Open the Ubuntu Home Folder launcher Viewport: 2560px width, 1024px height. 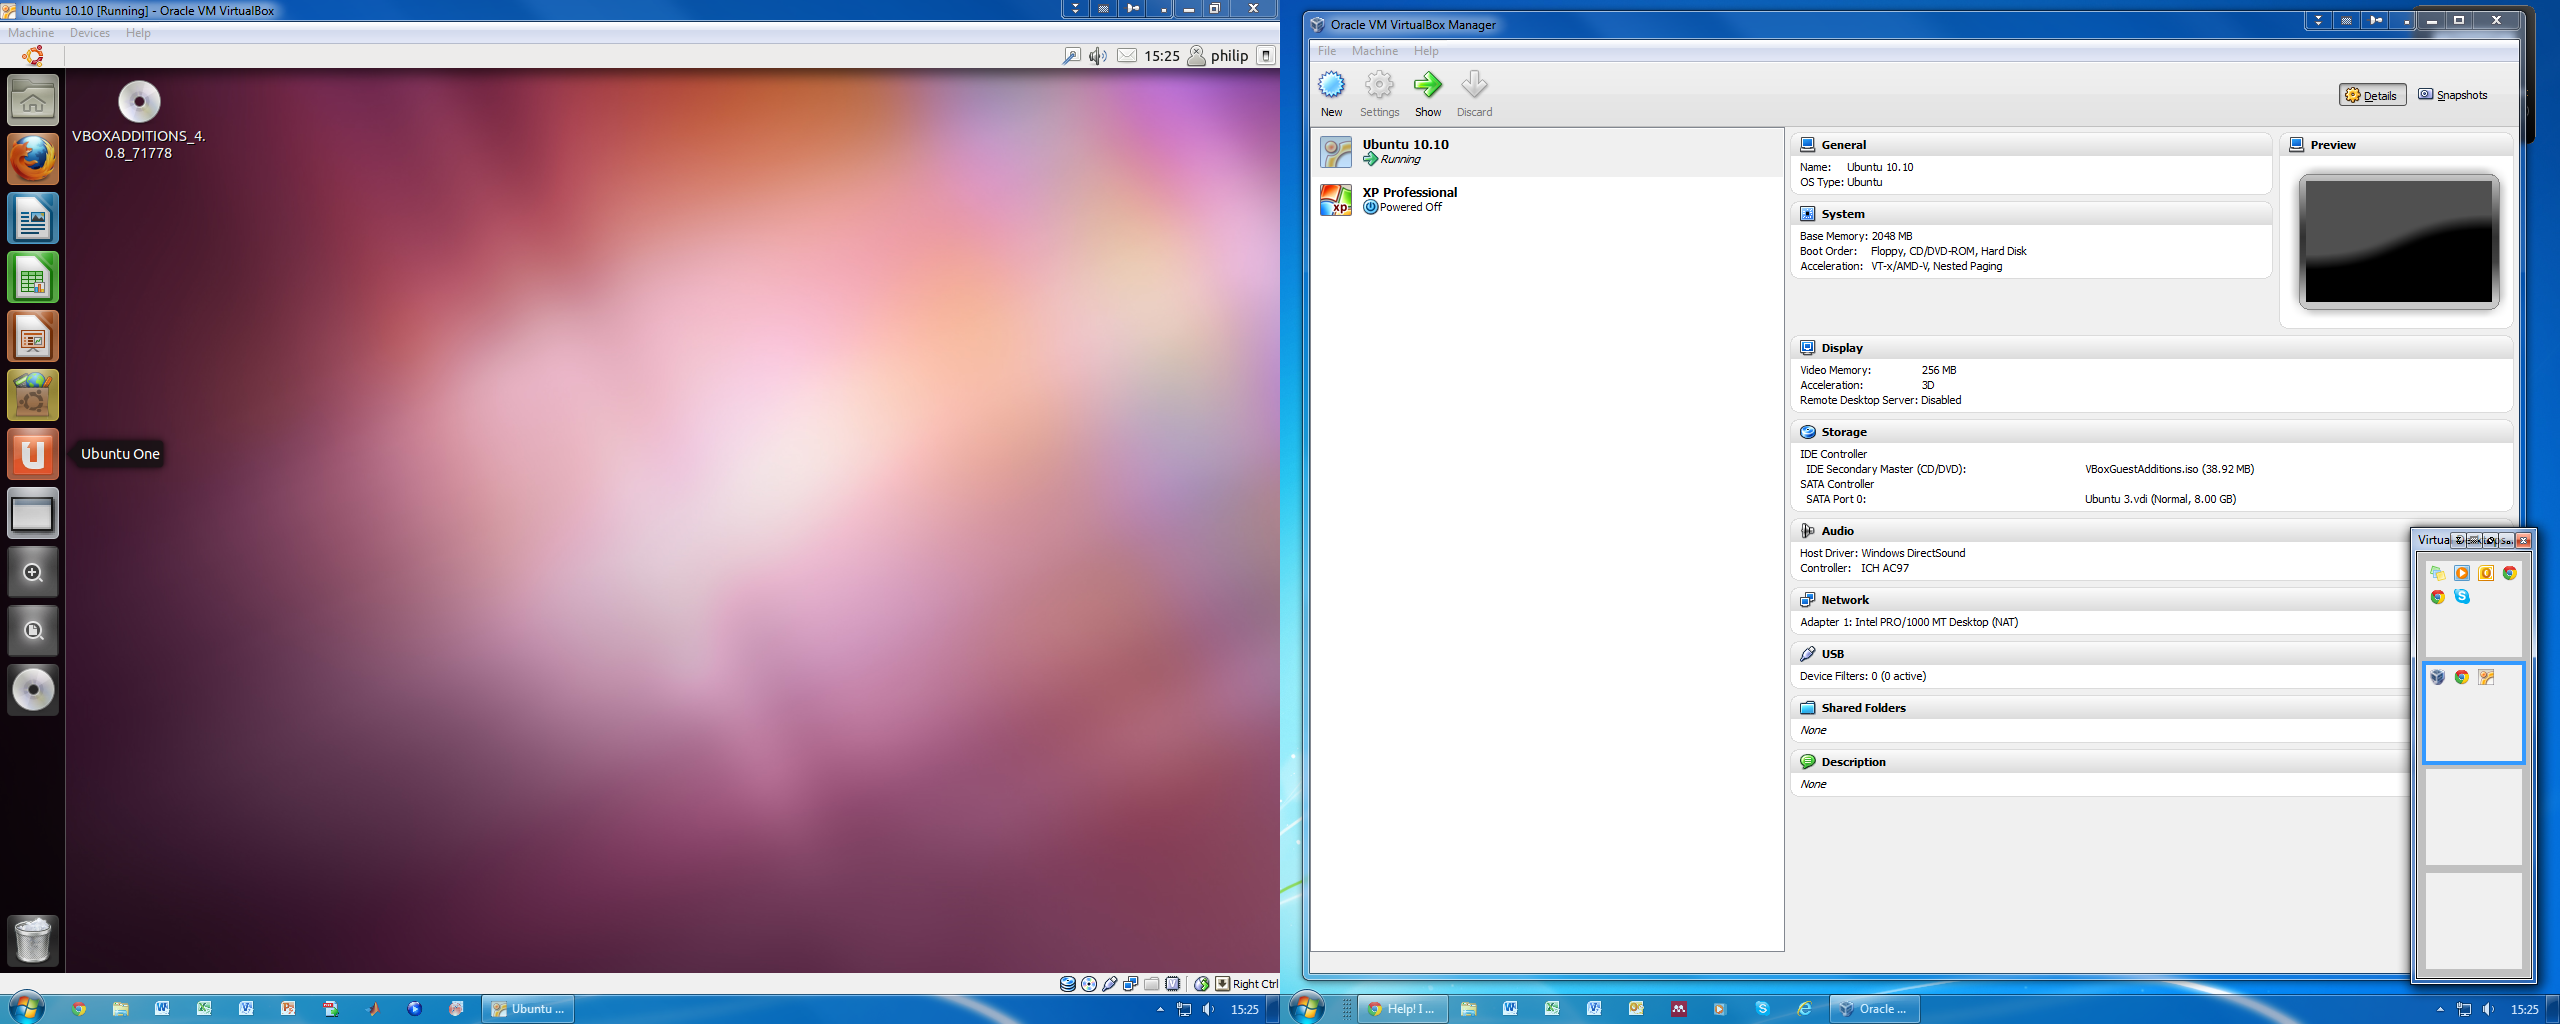tap(33, 101)
